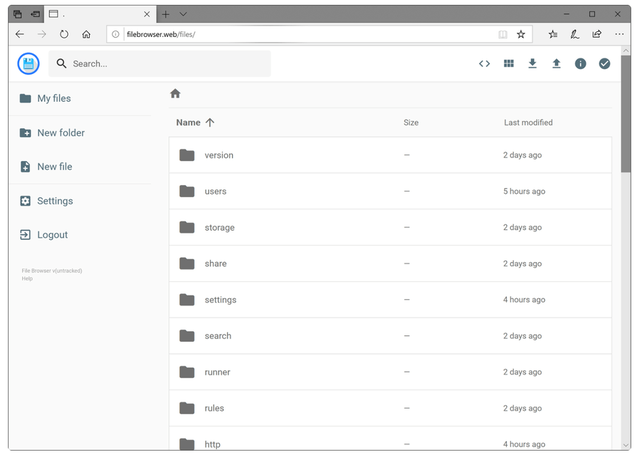Click the share folder icon
This screenshot has width=640, height=455.
[187, 263]
